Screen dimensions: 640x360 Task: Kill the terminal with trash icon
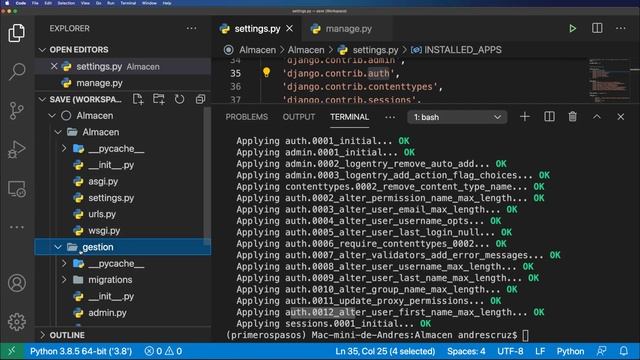pos(572,117)
